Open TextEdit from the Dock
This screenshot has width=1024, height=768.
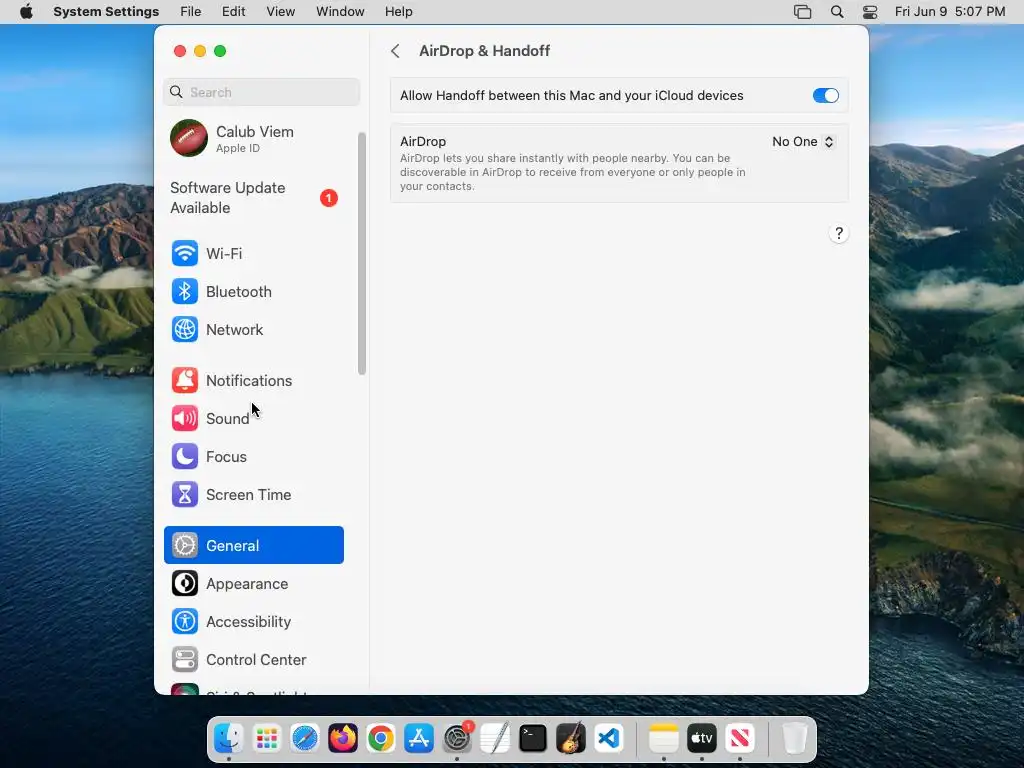coord(495,739)
